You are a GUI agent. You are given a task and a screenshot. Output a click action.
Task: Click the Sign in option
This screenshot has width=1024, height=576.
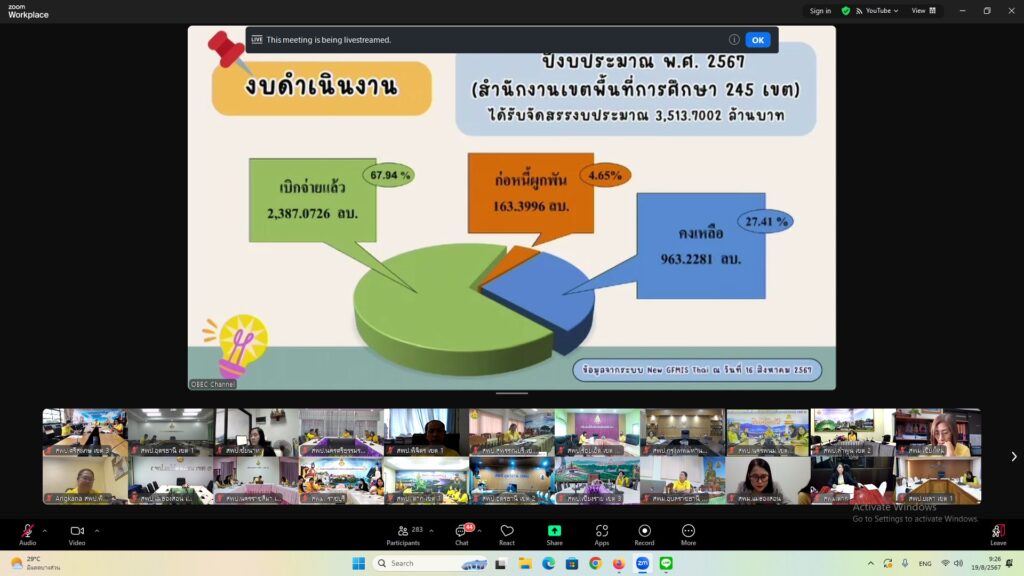(x=820, y=11)
